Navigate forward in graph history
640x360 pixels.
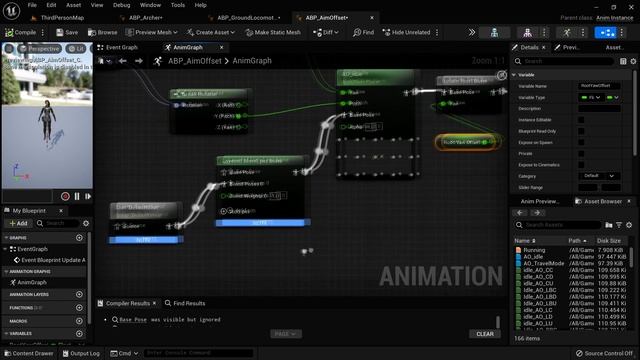click(x=139, y=61)
